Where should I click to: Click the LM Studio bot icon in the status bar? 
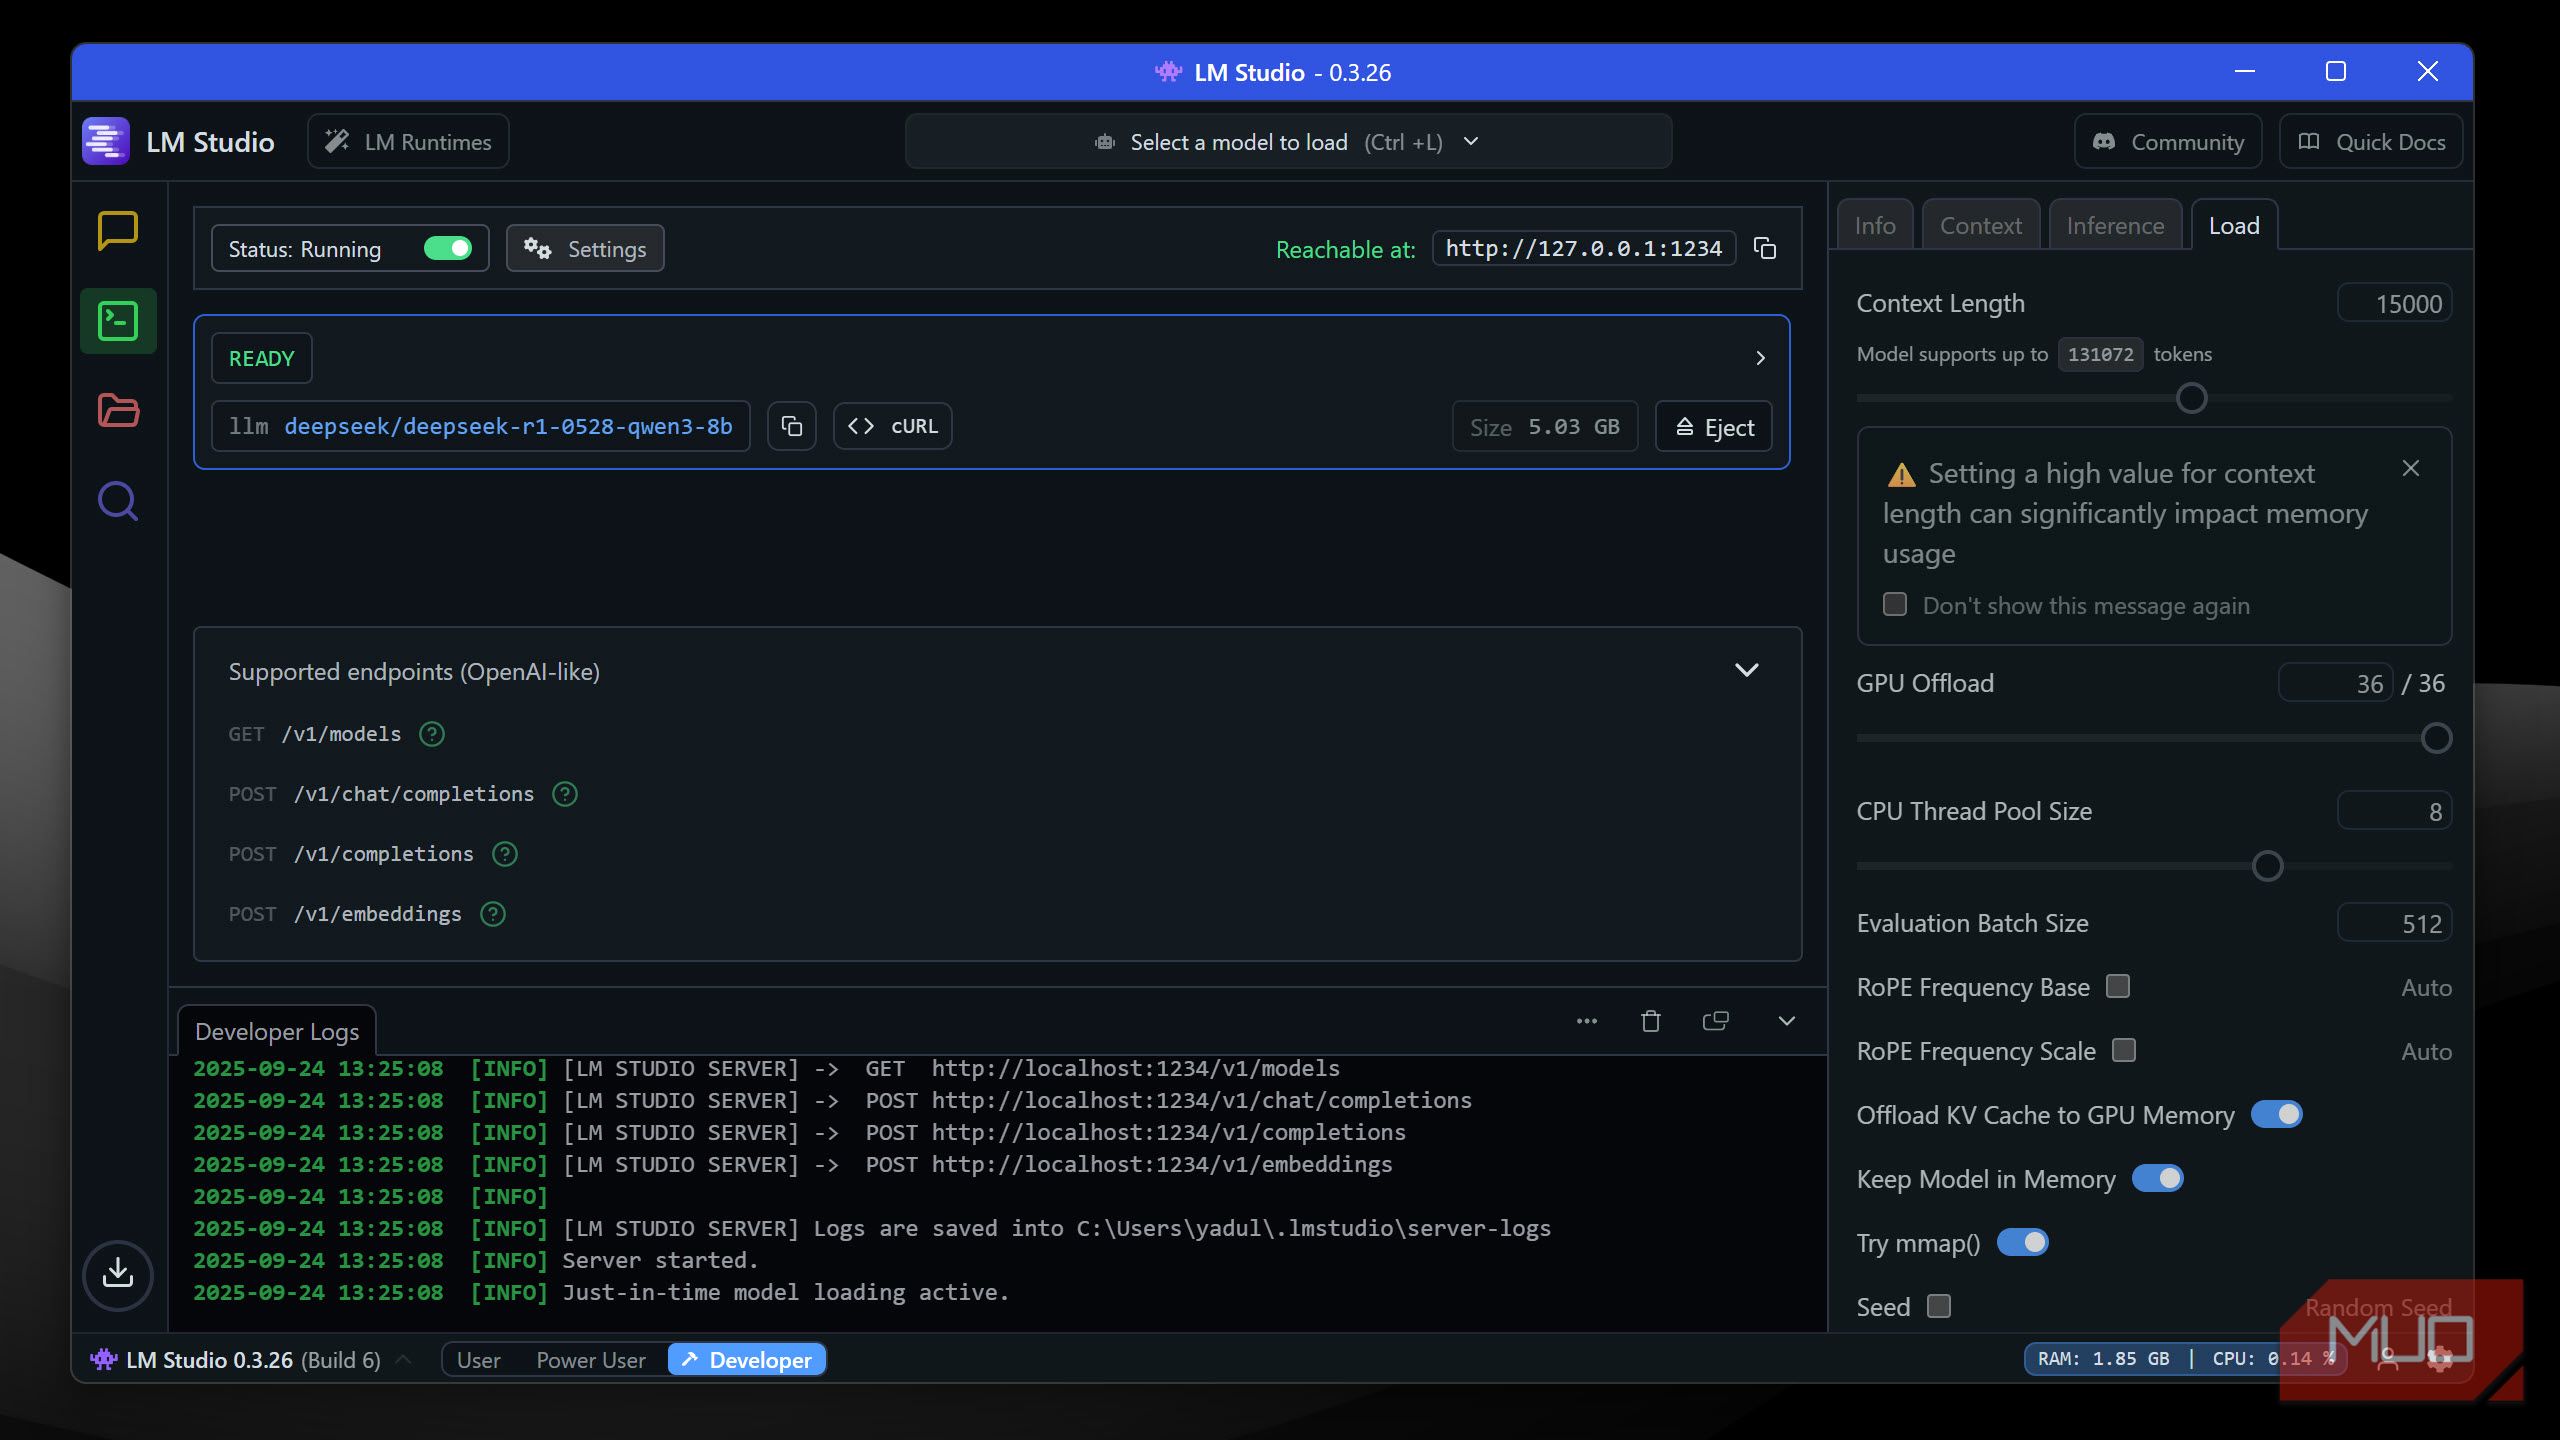pos(103,1360)
